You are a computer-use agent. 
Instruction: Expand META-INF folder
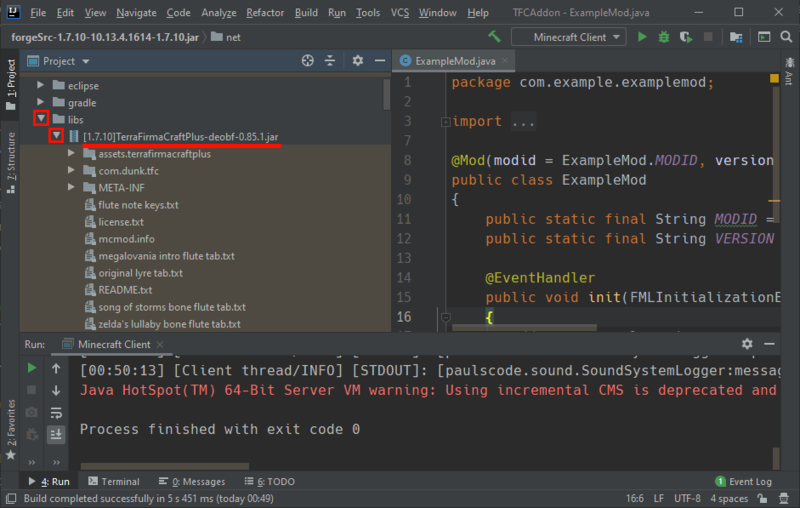tap(71, 187)
